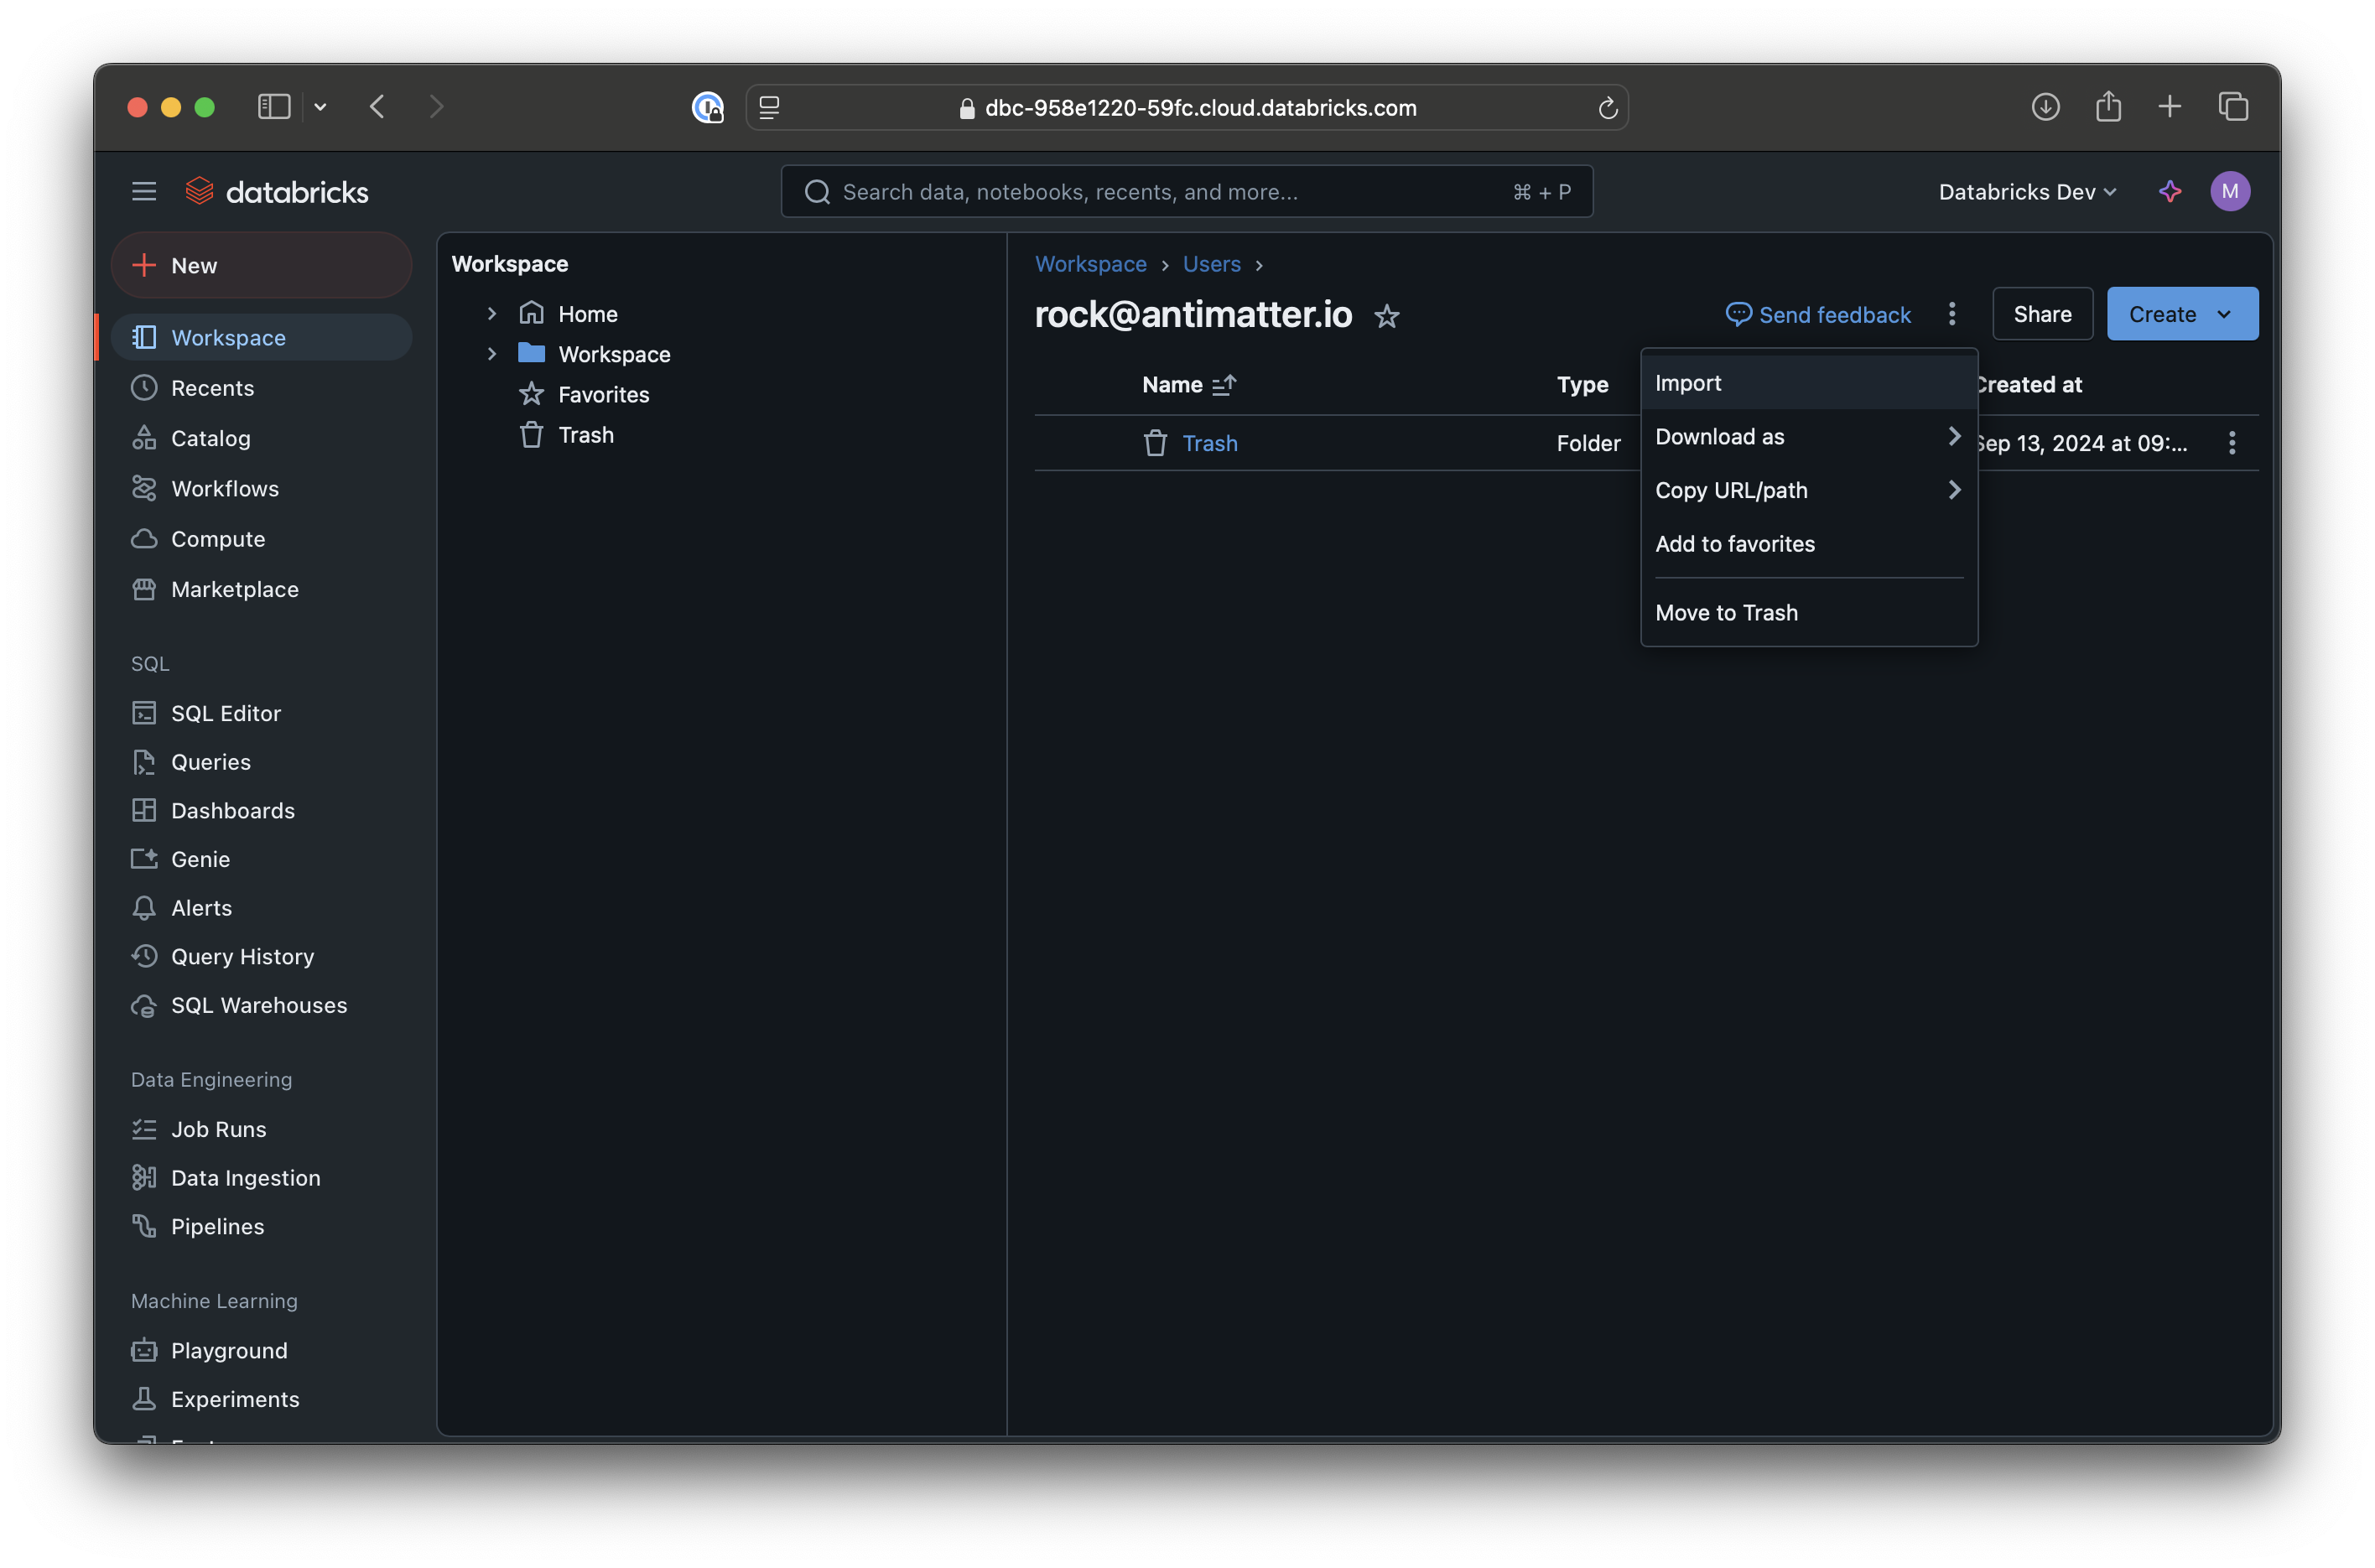Image resolution: width=2375 pixels, height=1568 pixels.
Task: Open Queries in the sidebar
Action: click(261, 762)
